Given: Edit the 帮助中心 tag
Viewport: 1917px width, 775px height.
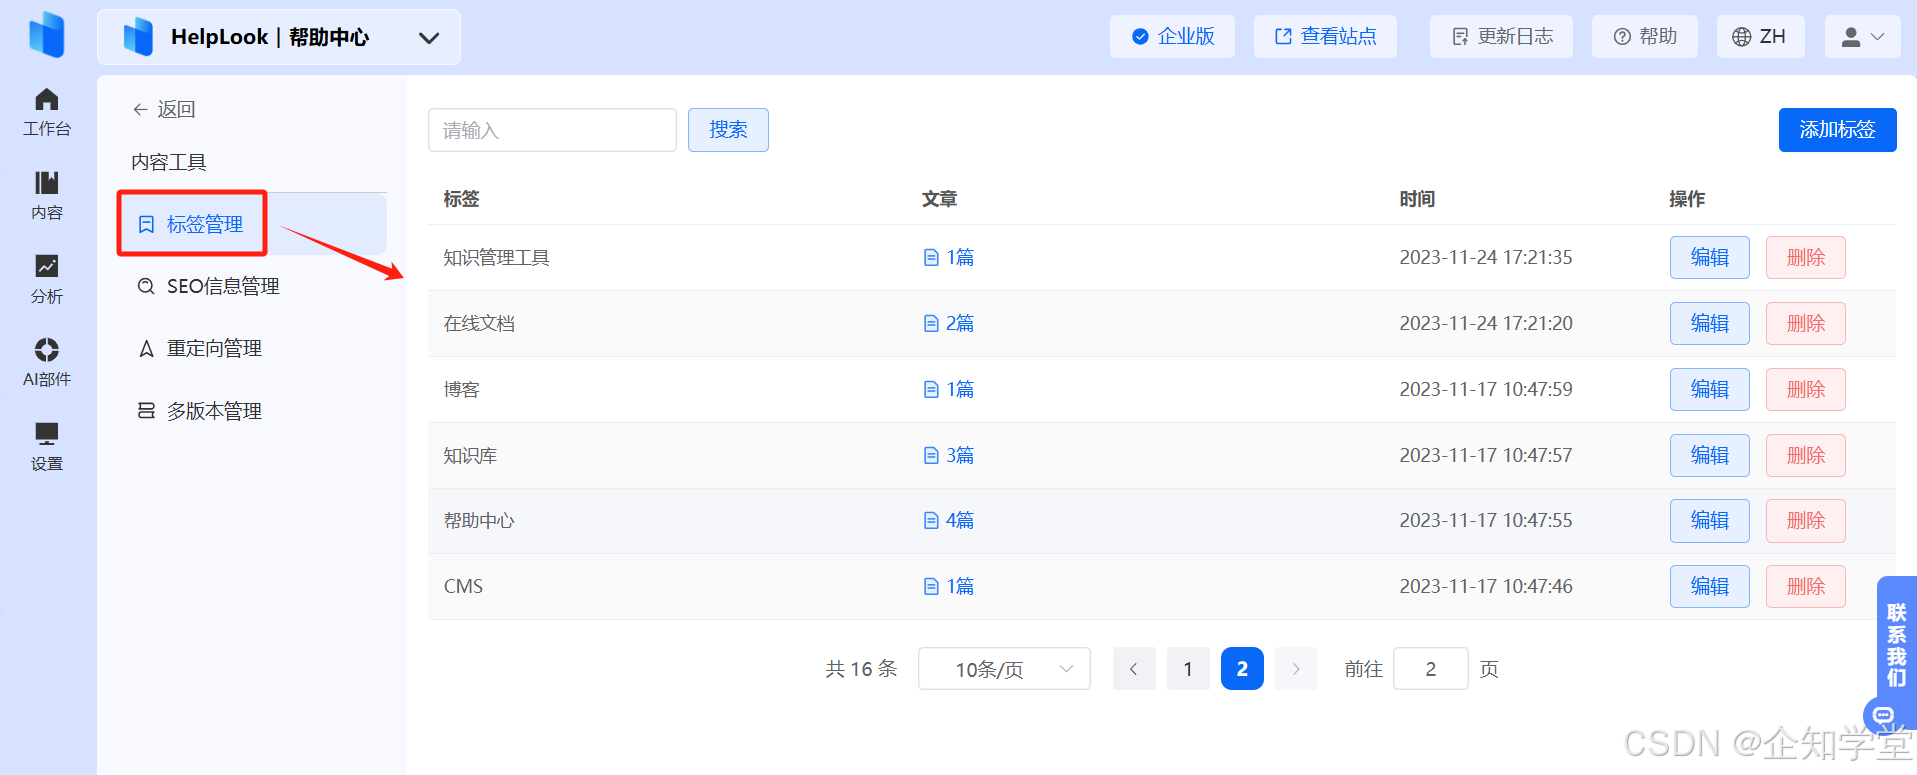Looking at the screenshot, I should point(1709,521).
